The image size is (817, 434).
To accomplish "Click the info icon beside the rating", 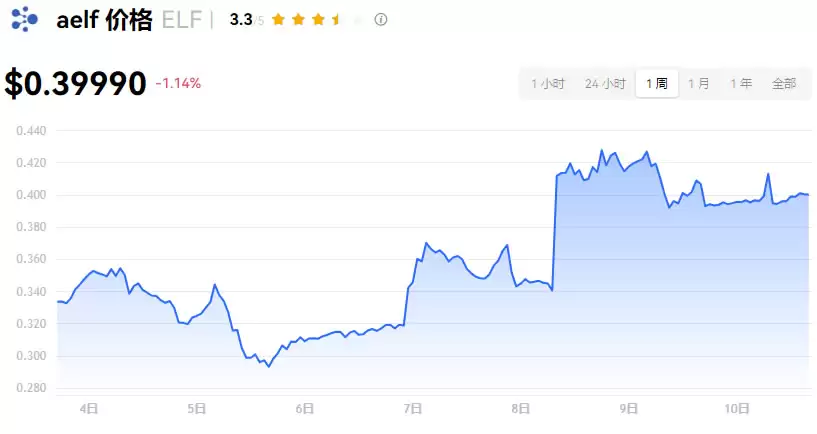I will tap(381, 19).
